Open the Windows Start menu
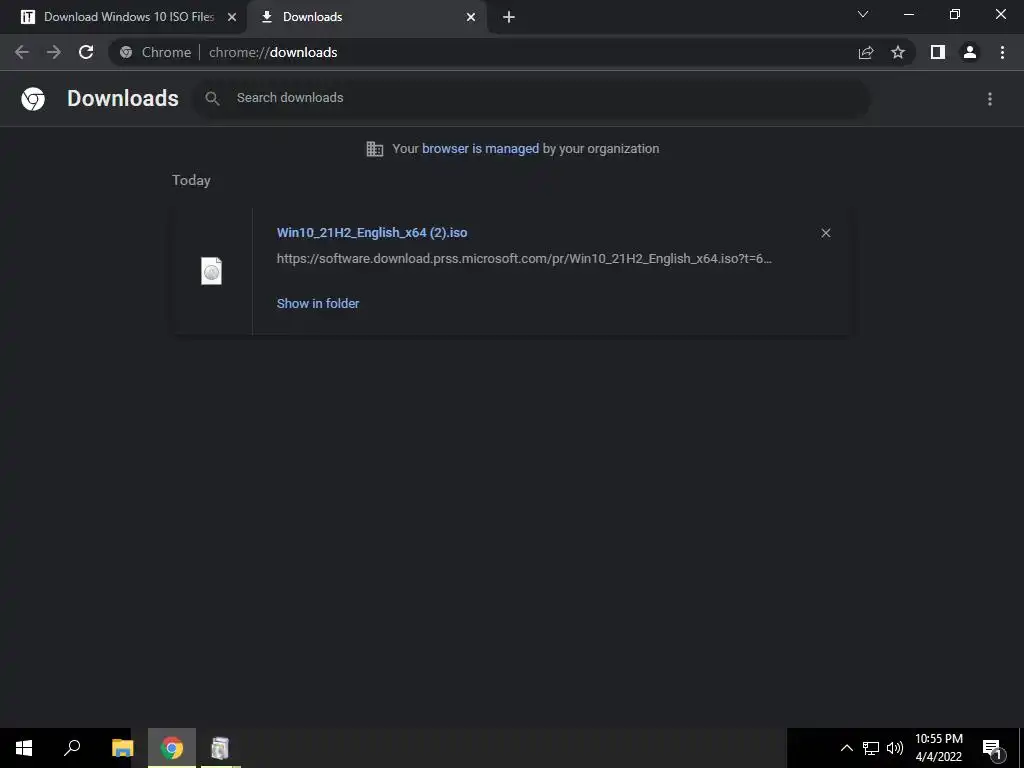The width and height of the screenshot is (1024, 768). pyautogui.click(x=24, y=748)
